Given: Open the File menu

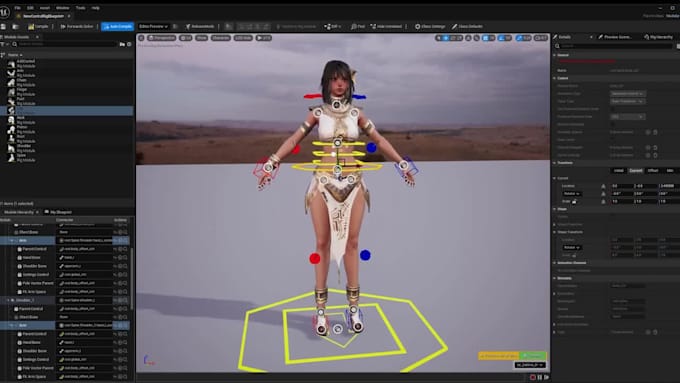Looking at the screenshot, I should [17, 8].
